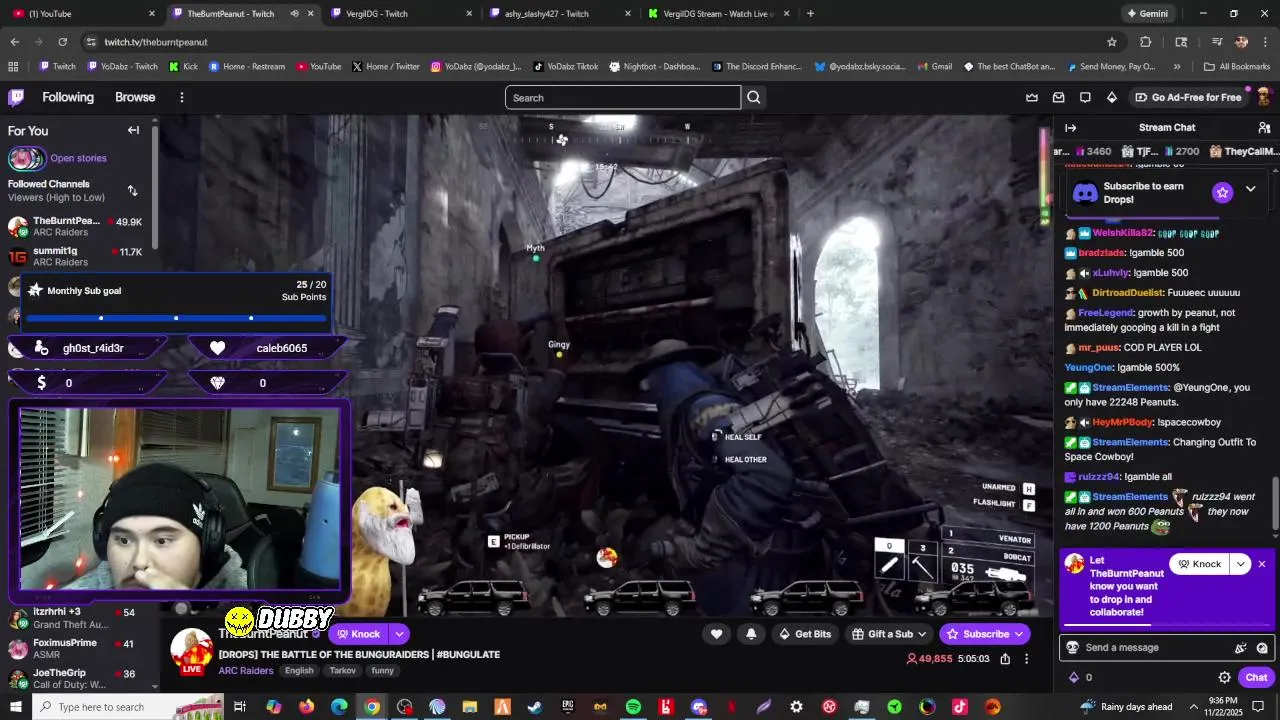Open the user avatar menu
The height and width of the screenshot is (720, 1280).
click(1263, 97)
